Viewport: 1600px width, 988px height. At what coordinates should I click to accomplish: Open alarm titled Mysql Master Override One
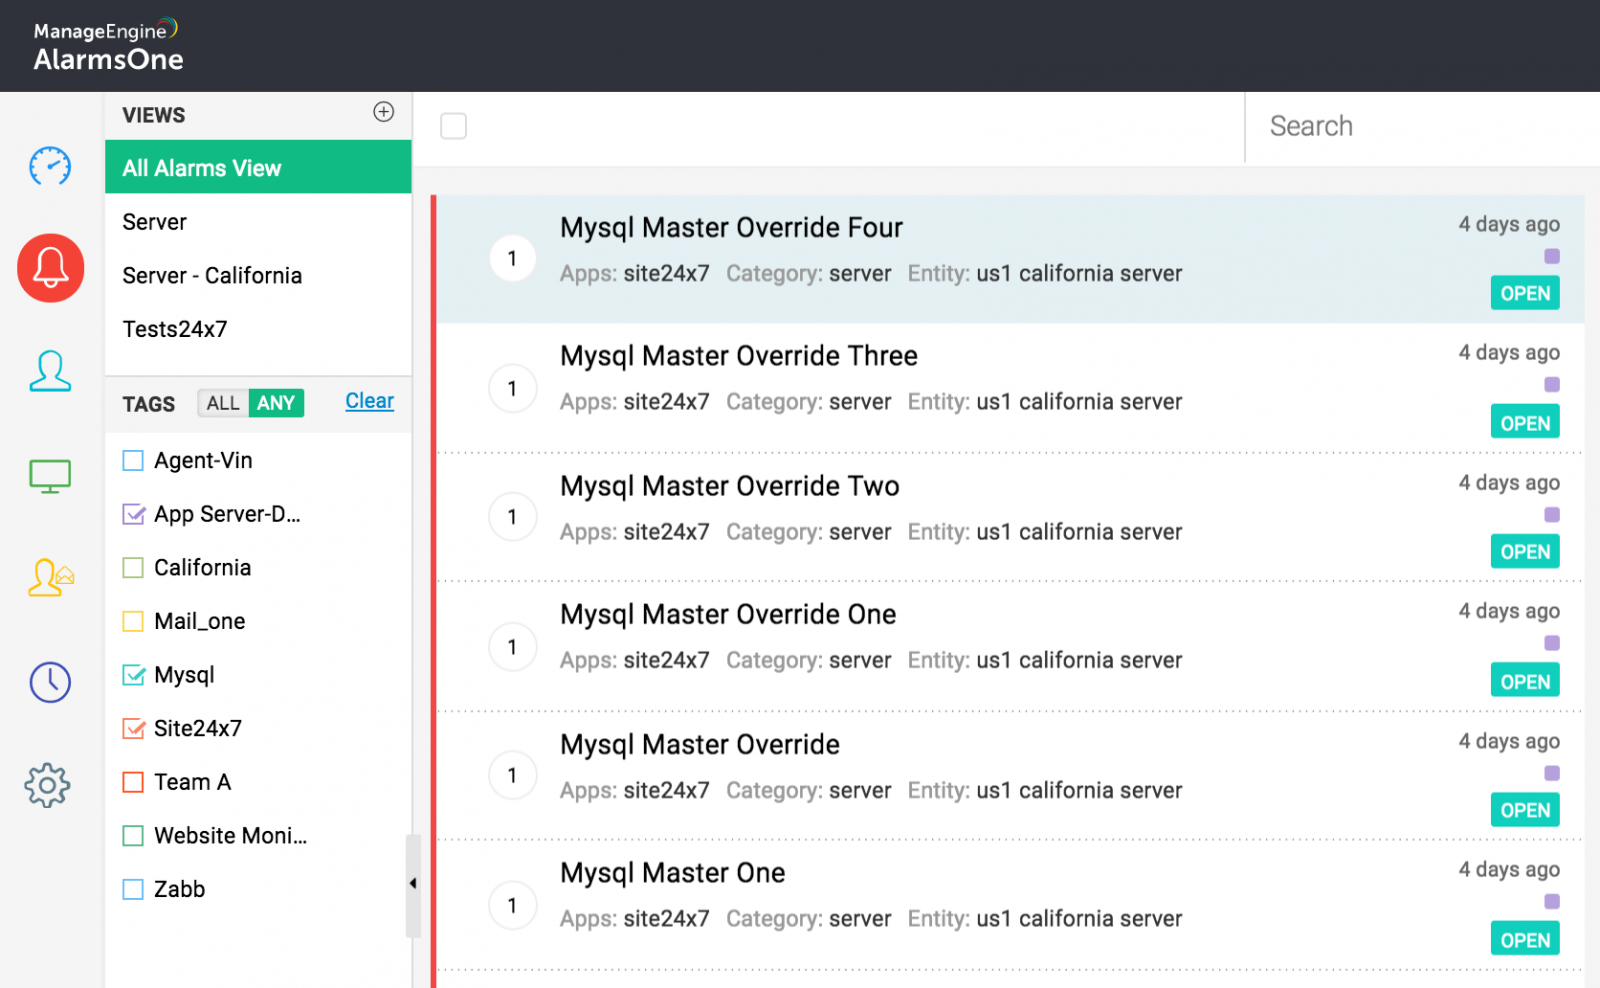coord(728,614)
